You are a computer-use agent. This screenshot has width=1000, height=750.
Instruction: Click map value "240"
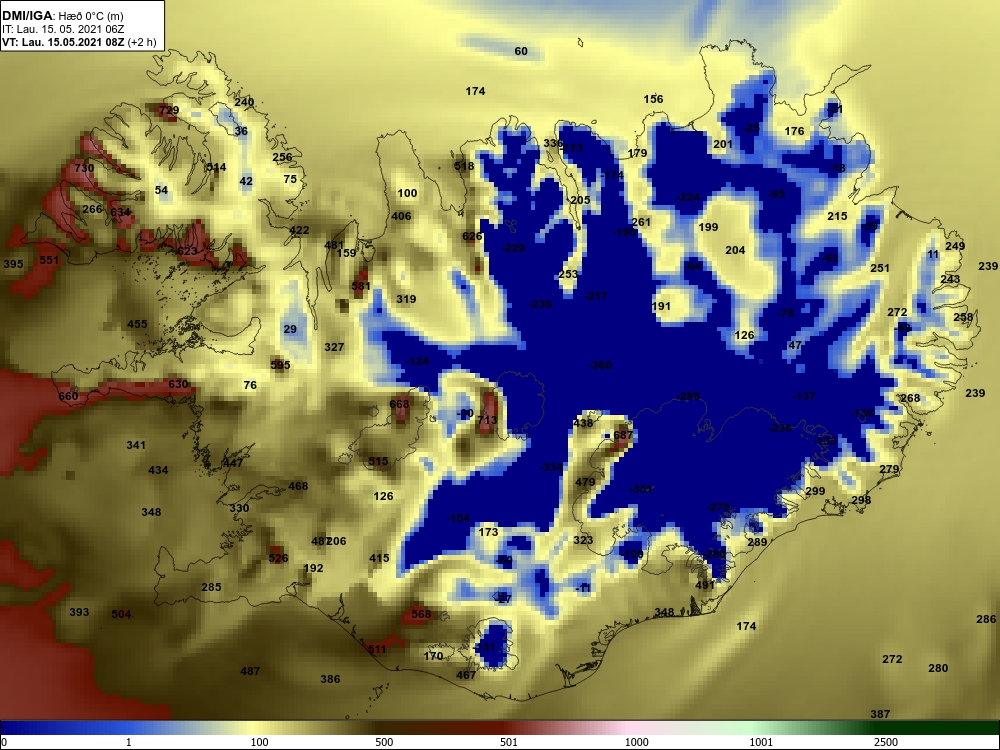pos(244,102)
